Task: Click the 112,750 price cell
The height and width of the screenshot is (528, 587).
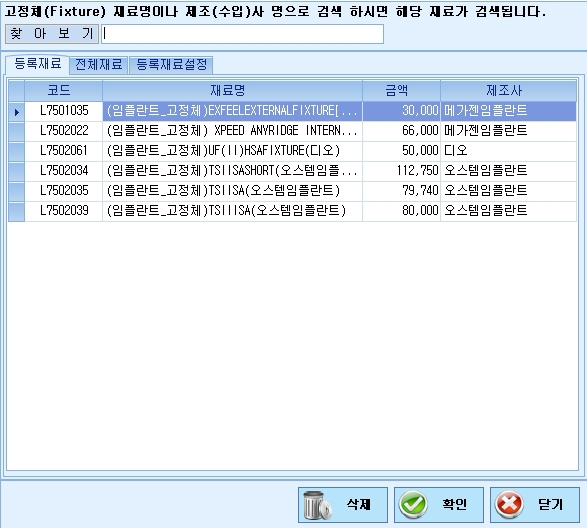Action: tap(401, 171)
